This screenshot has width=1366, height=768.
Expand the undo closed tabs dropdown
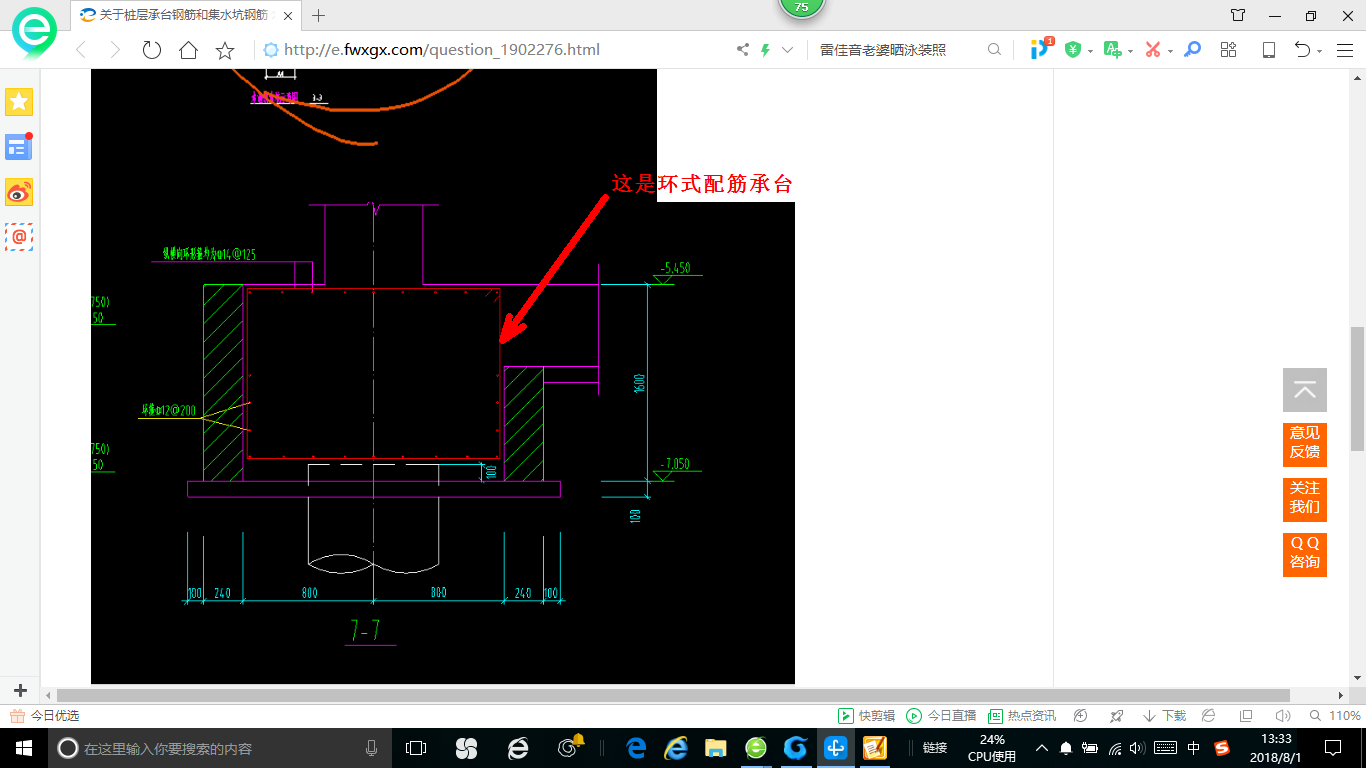pos(1320,50)
